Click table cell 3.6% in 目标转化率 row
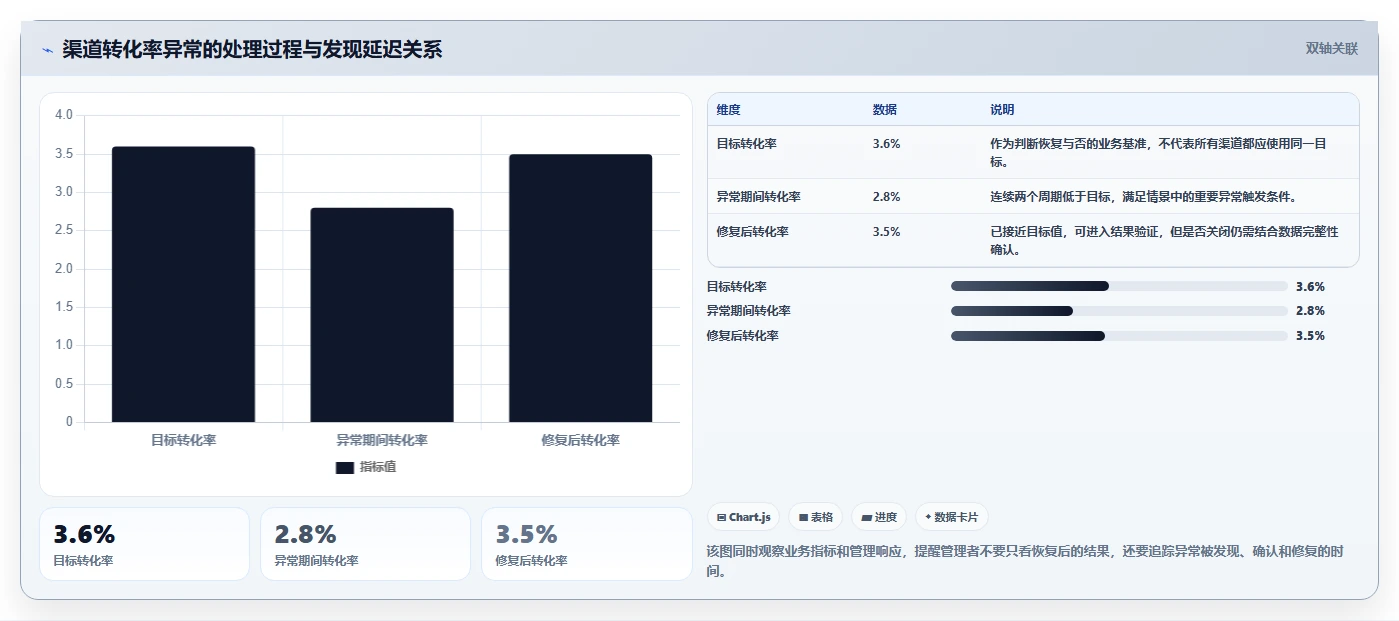 point(886,144)
